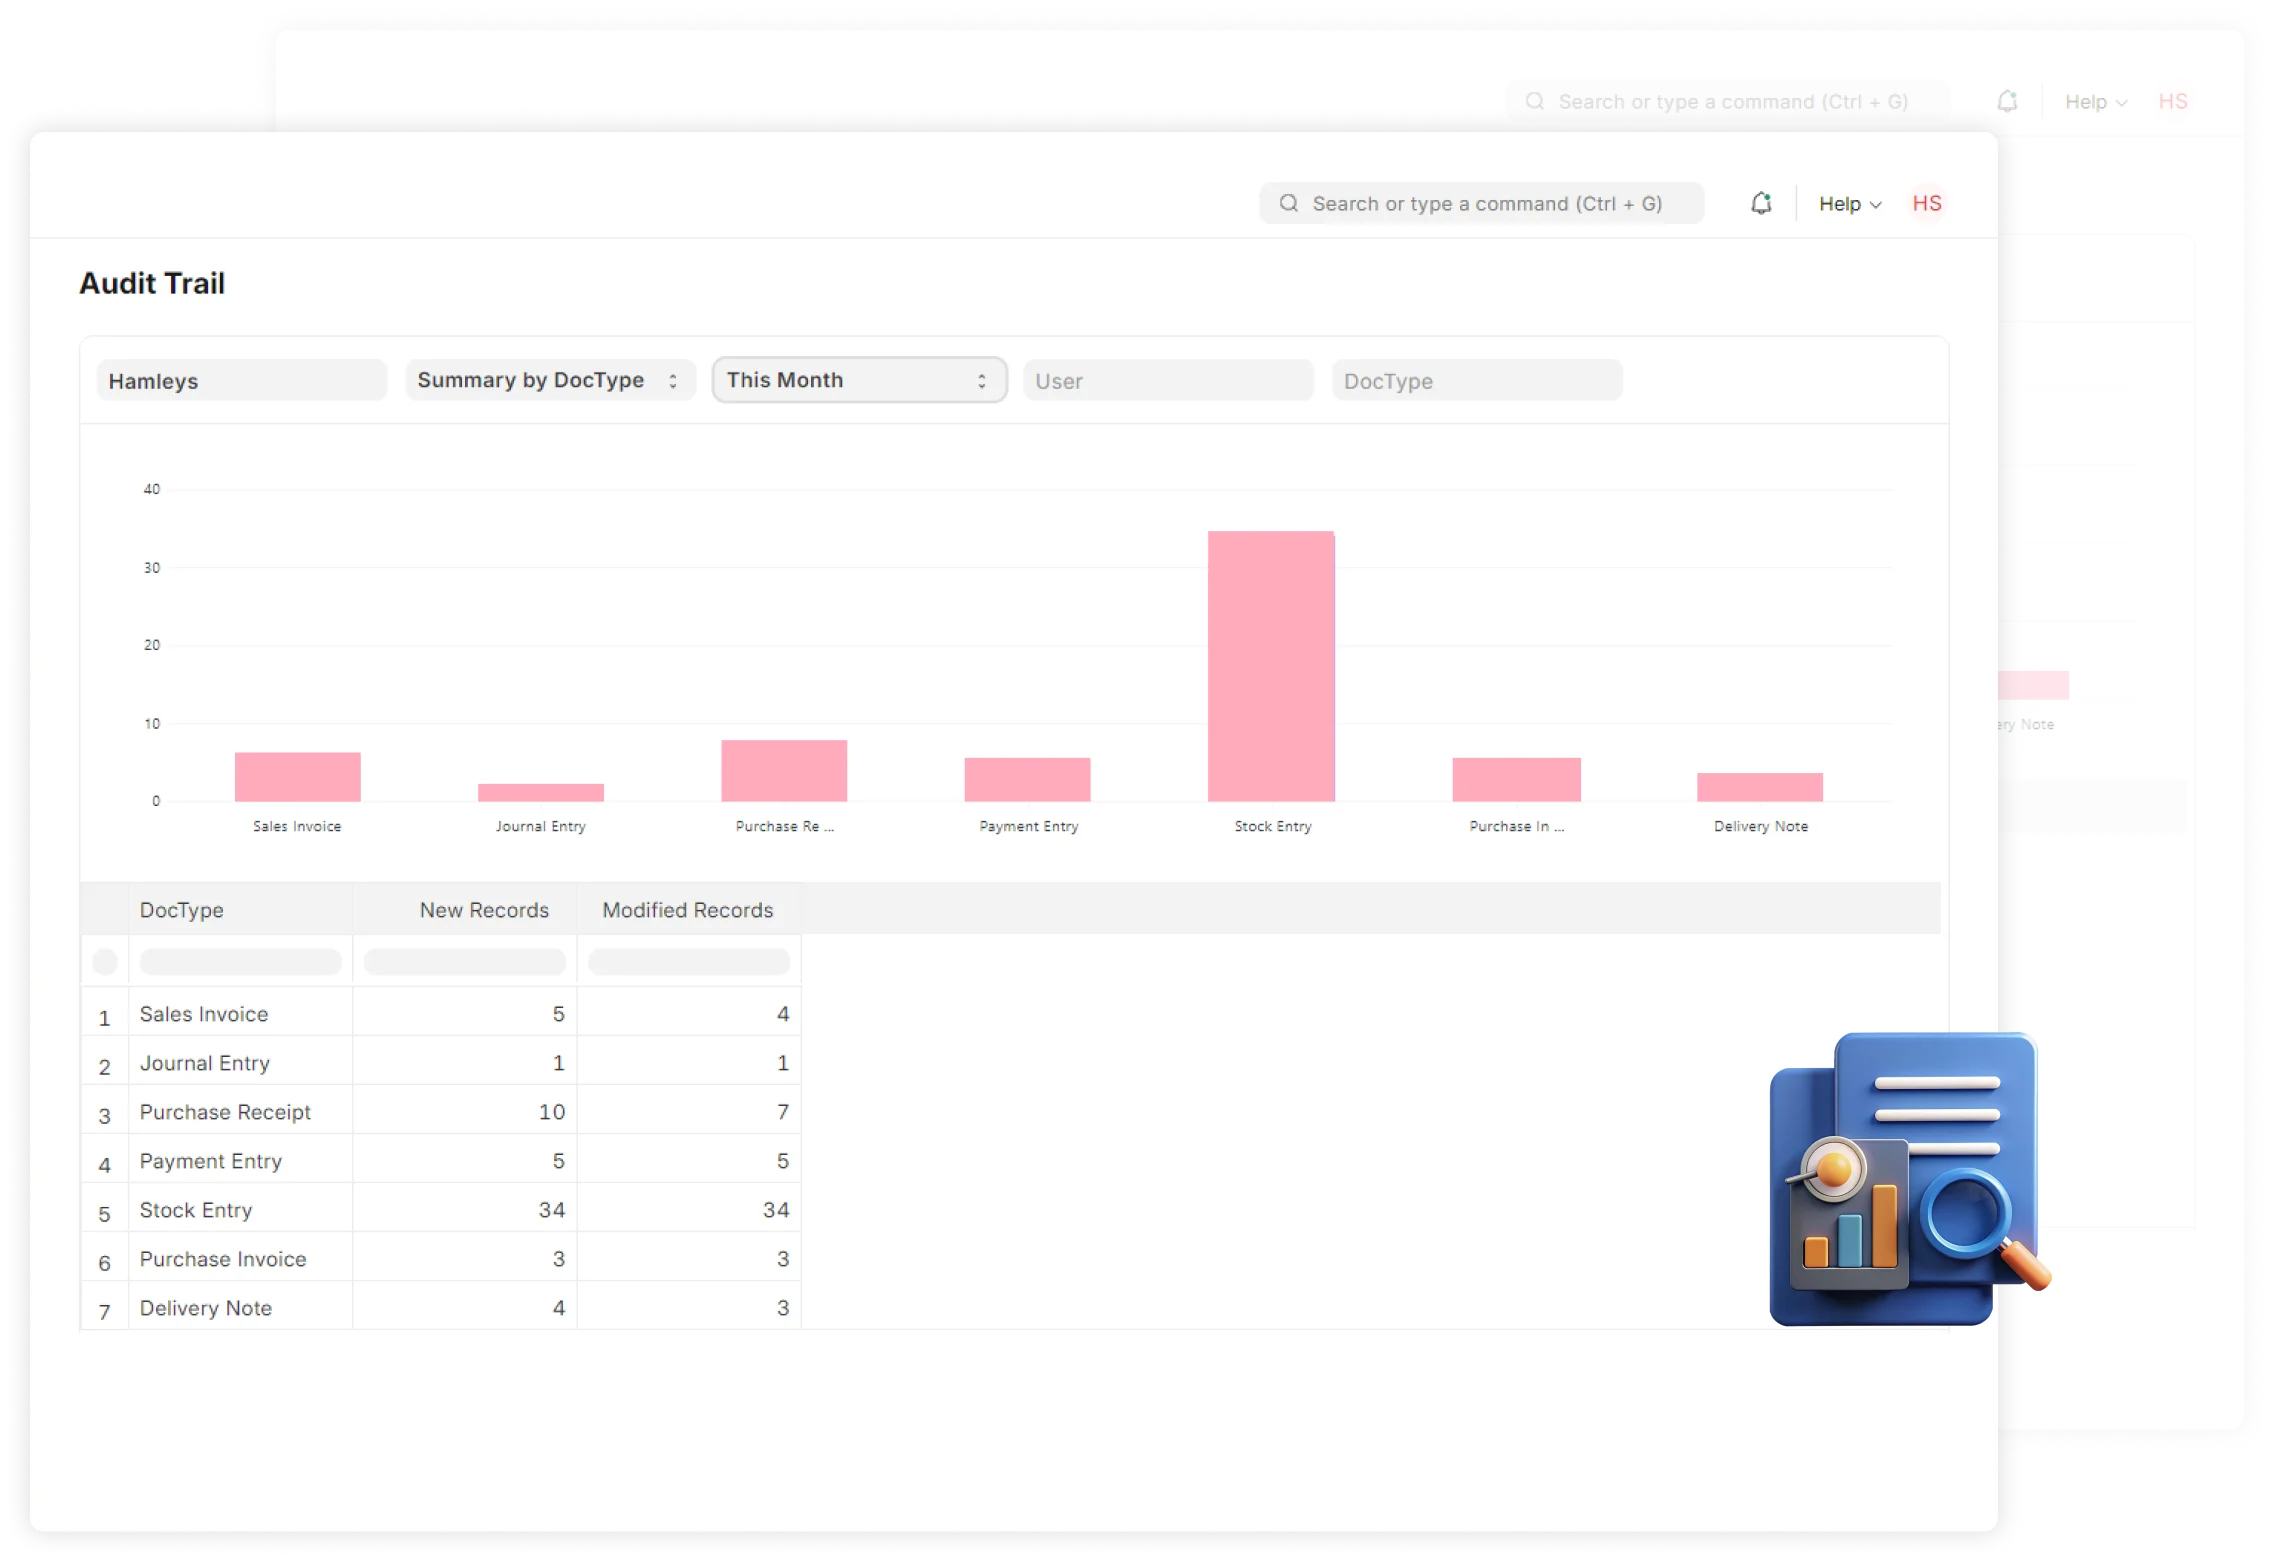Open the Summary by DocType dropdown
This screenshot has width=2270, height=1558.
point(549,380)
